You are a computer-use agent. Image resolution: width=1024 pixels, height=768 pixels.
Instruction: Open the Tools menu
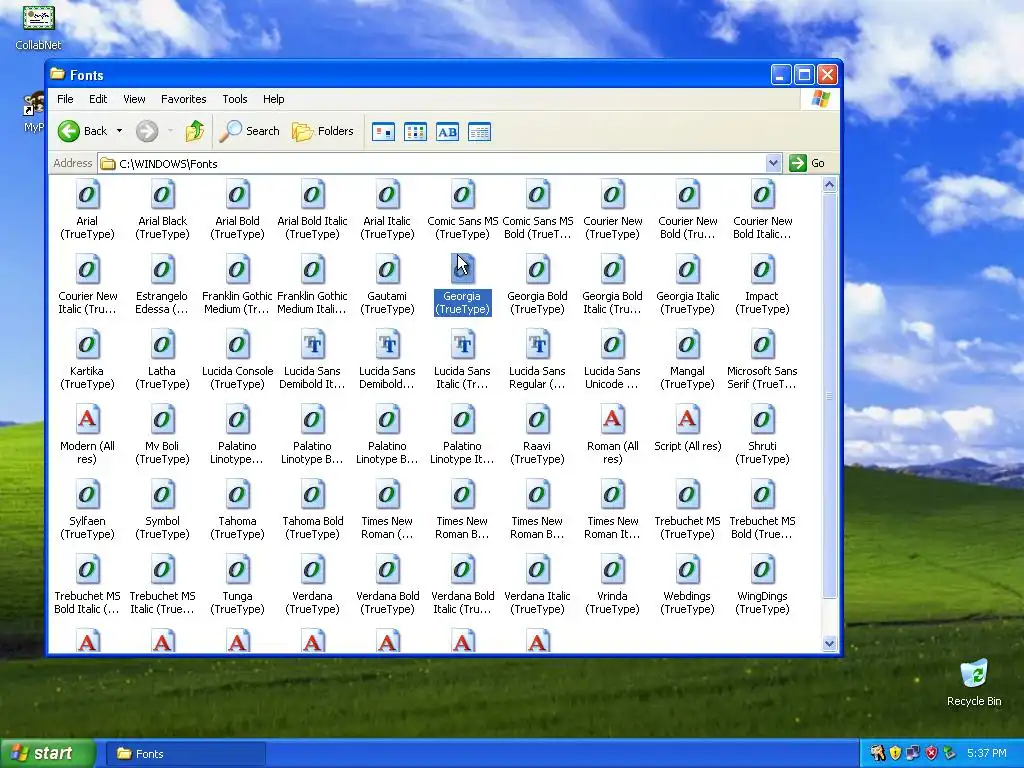[x=234, y=99]
